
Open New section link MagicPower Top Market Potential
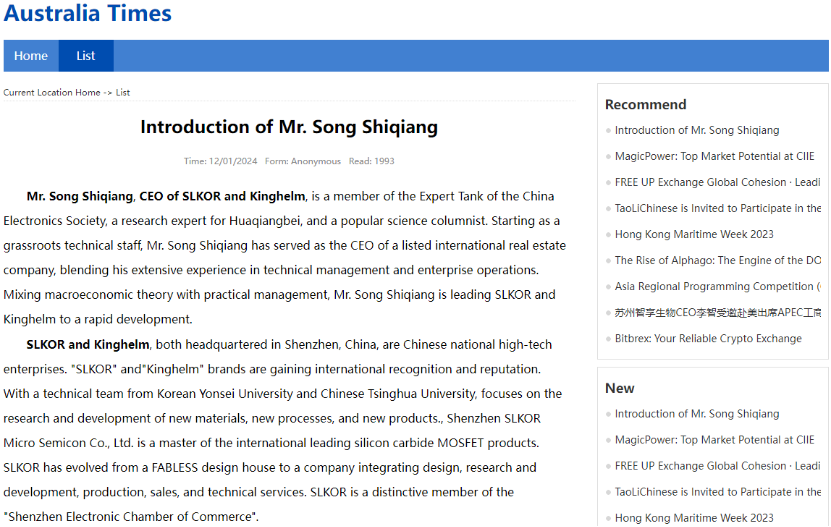click(714, 440)
